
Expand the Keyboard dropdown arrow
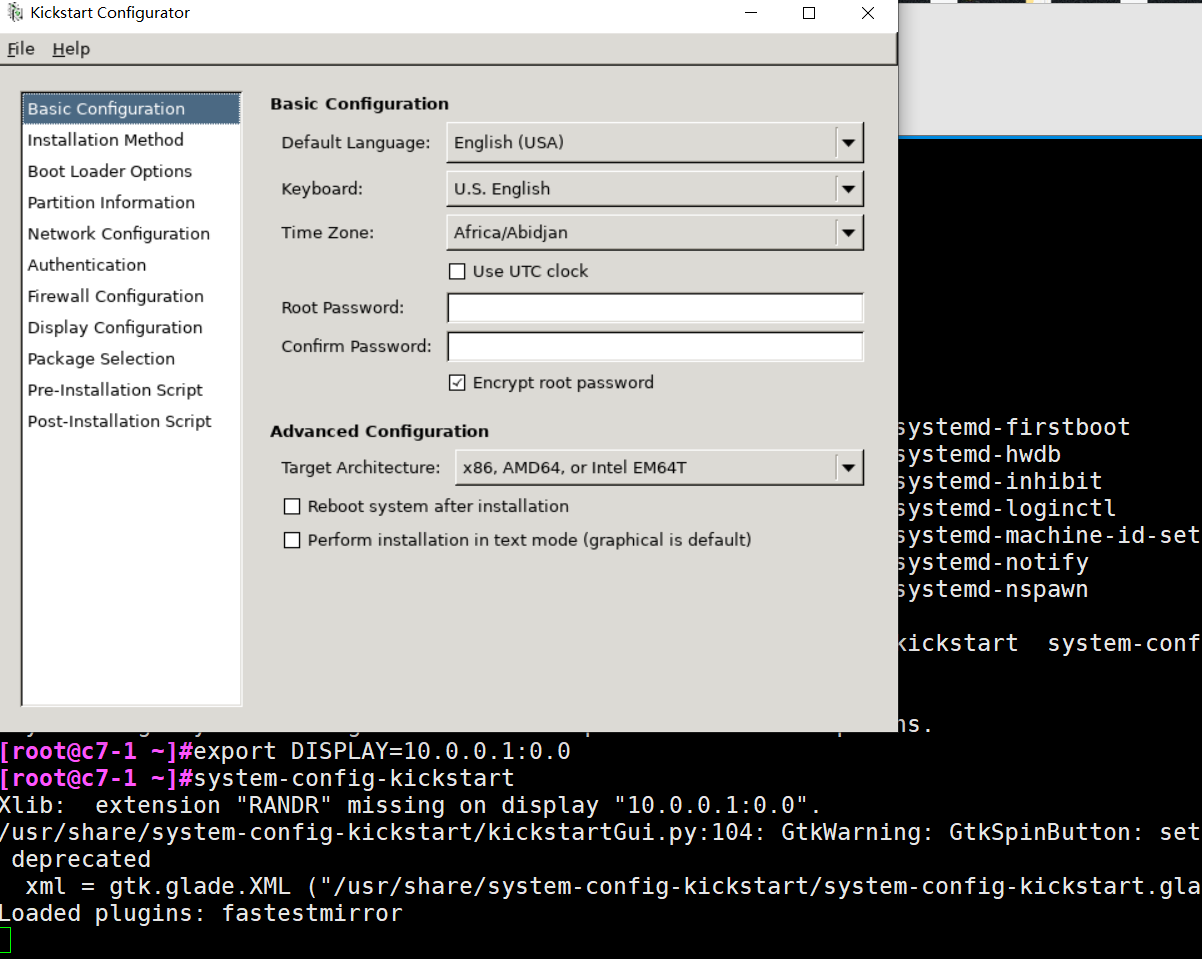(x=849, y=188)
